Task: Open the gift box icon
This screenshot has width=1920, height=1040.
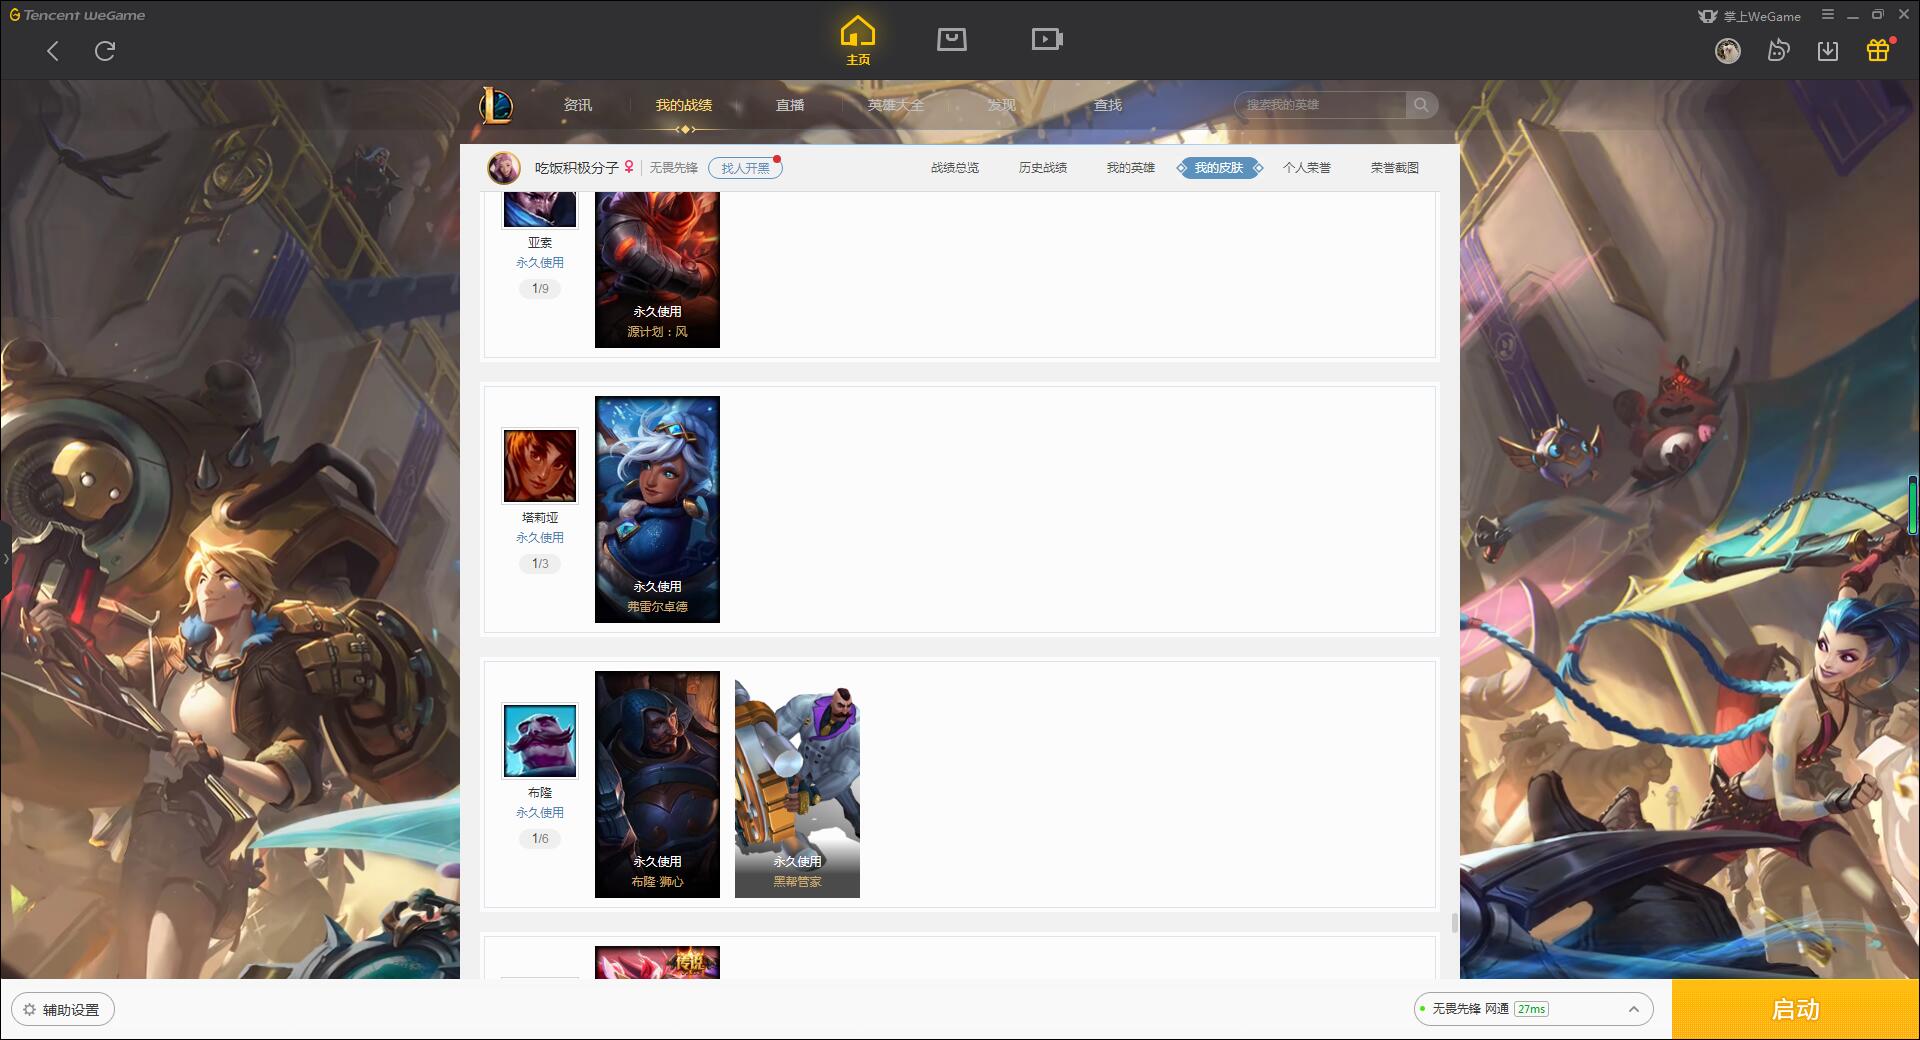Action: [x=1878, y=50]
